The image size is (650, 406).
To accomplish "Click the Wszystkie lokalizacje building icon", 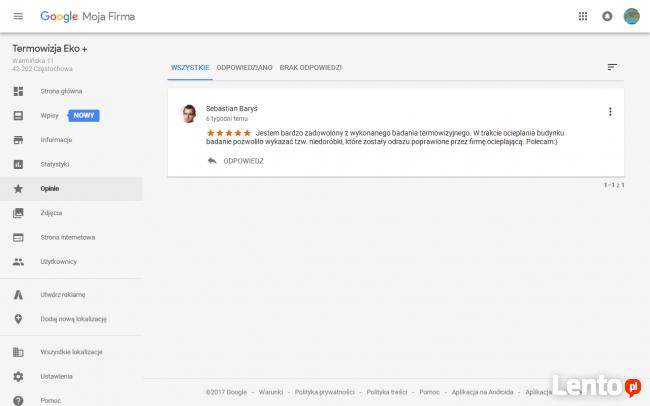I will (18, 352).
